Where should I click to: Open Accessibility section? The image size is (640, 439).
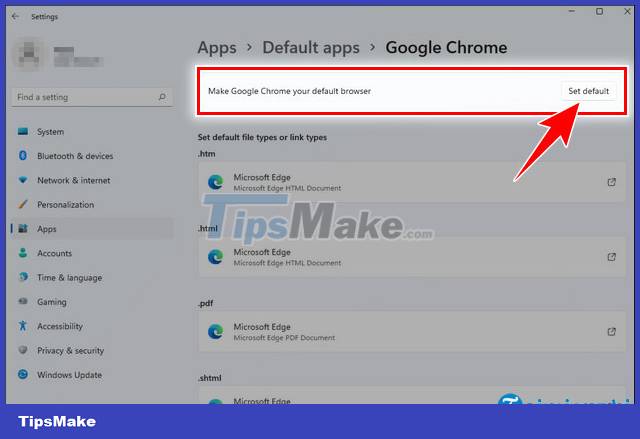(92, 326)
